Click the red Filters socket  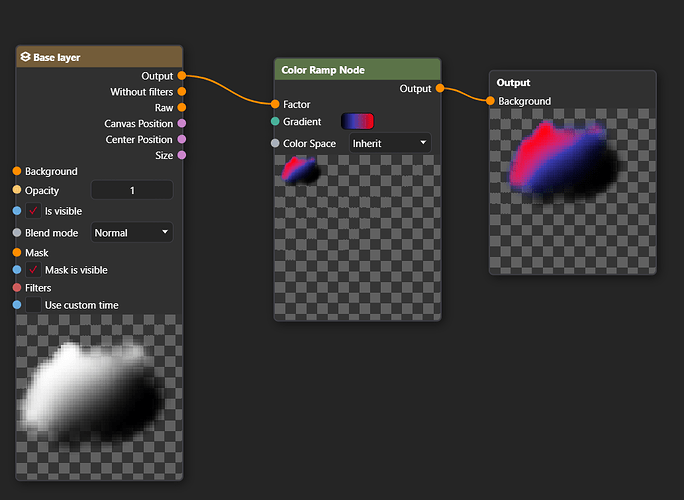point(17,288)
